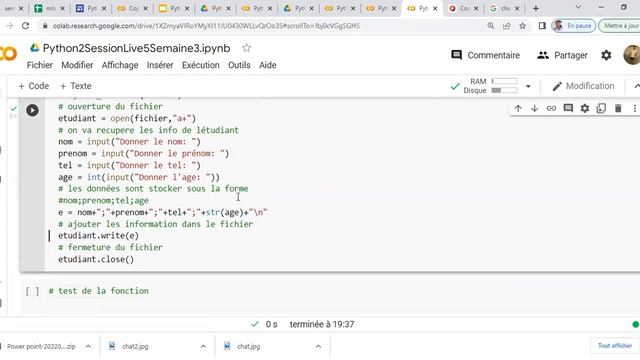Click the Partager share button
640x360 pixels.
[x=562, y=55]
